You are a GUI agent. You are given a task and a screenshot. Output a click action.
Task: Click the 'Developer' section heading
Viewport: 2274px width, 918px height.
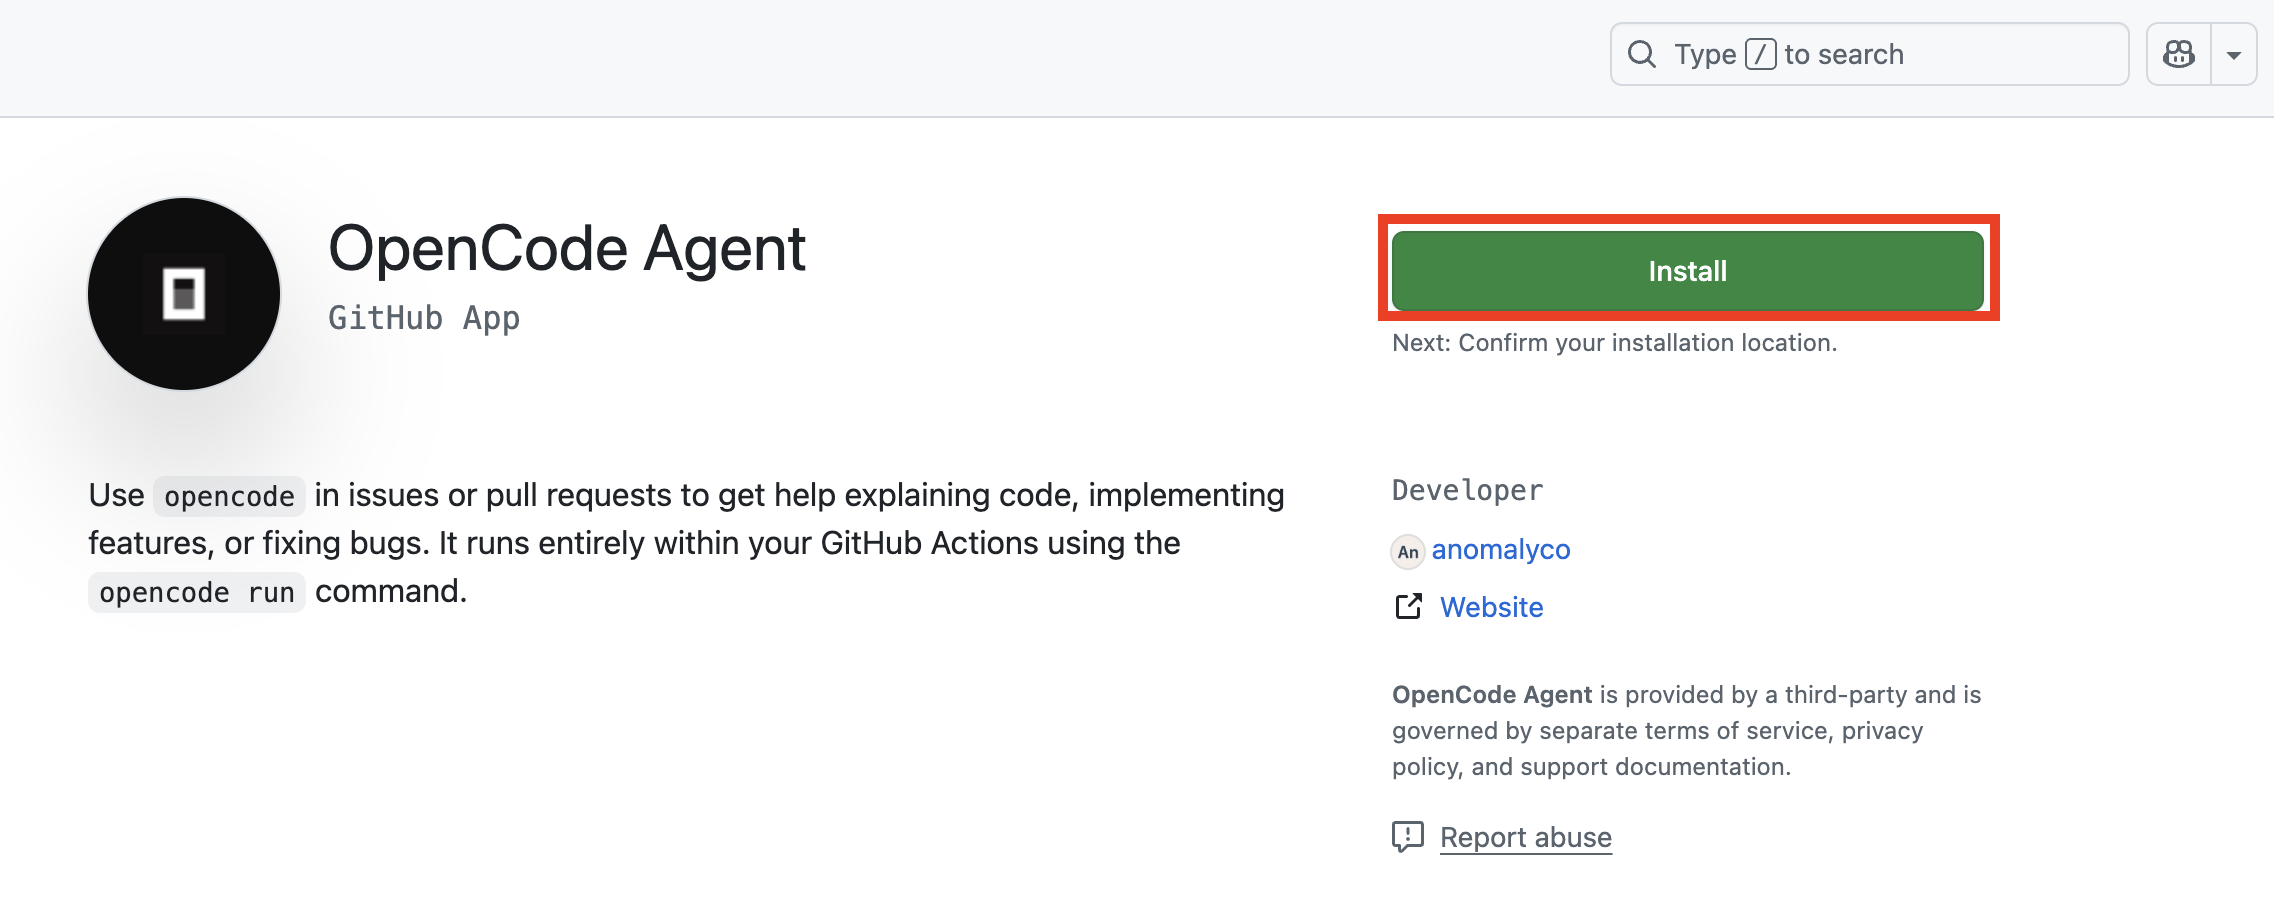1467,490
